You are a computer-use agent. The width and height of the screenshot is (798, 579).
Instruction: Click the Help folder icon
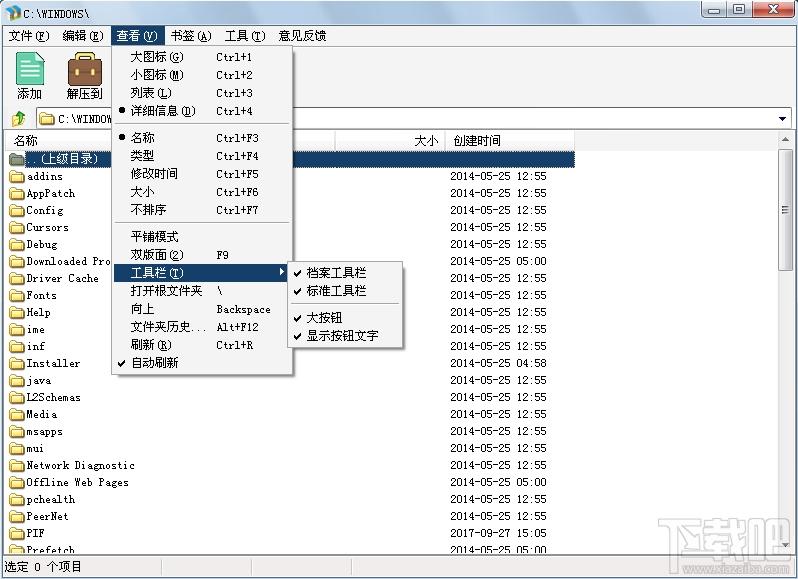pos(17,312)
